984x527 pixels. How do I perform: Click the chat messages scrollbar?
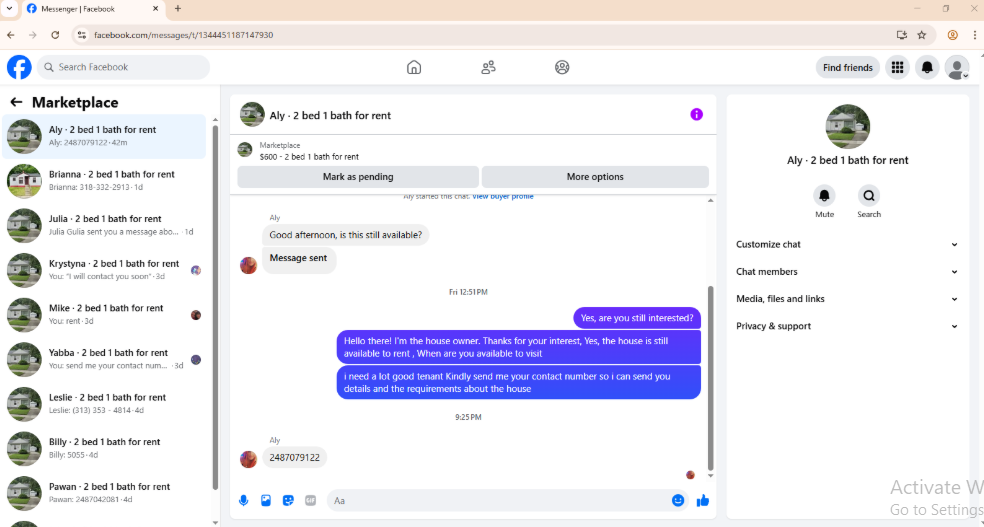710,378
